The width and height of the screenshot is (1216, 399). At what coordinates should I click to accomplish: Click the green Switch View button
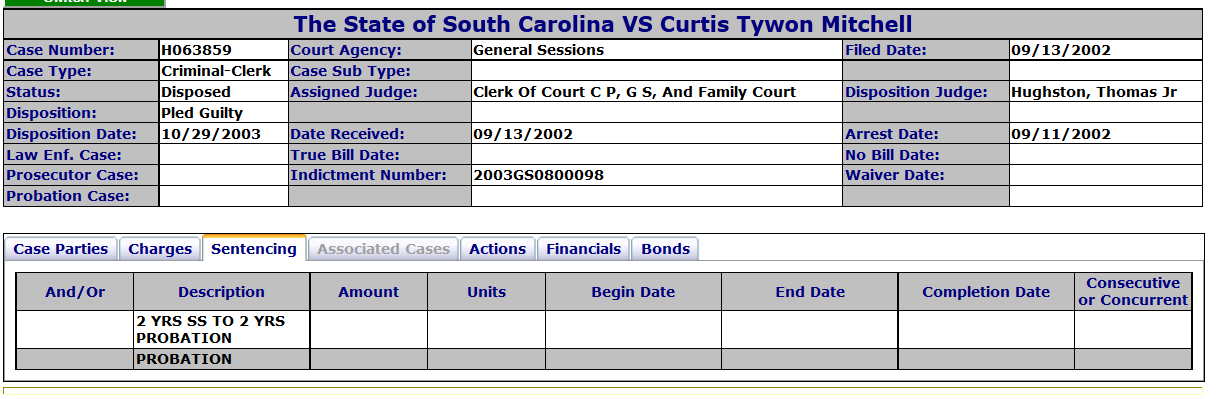[x=82, y=3]
